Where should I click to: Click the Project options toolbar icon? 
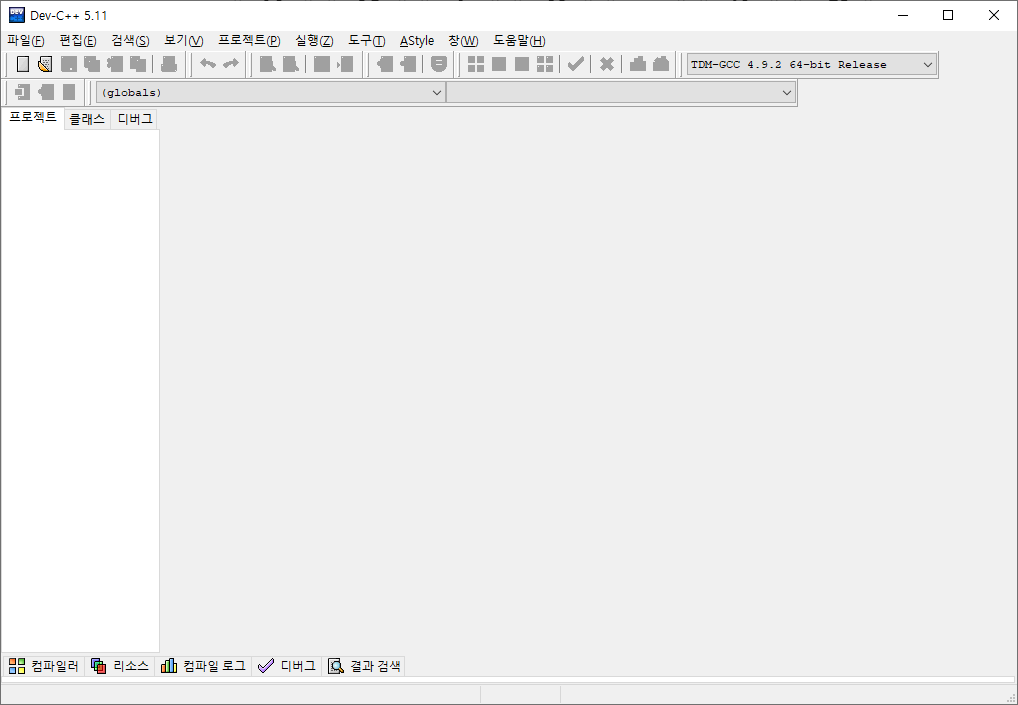[439, 64]
